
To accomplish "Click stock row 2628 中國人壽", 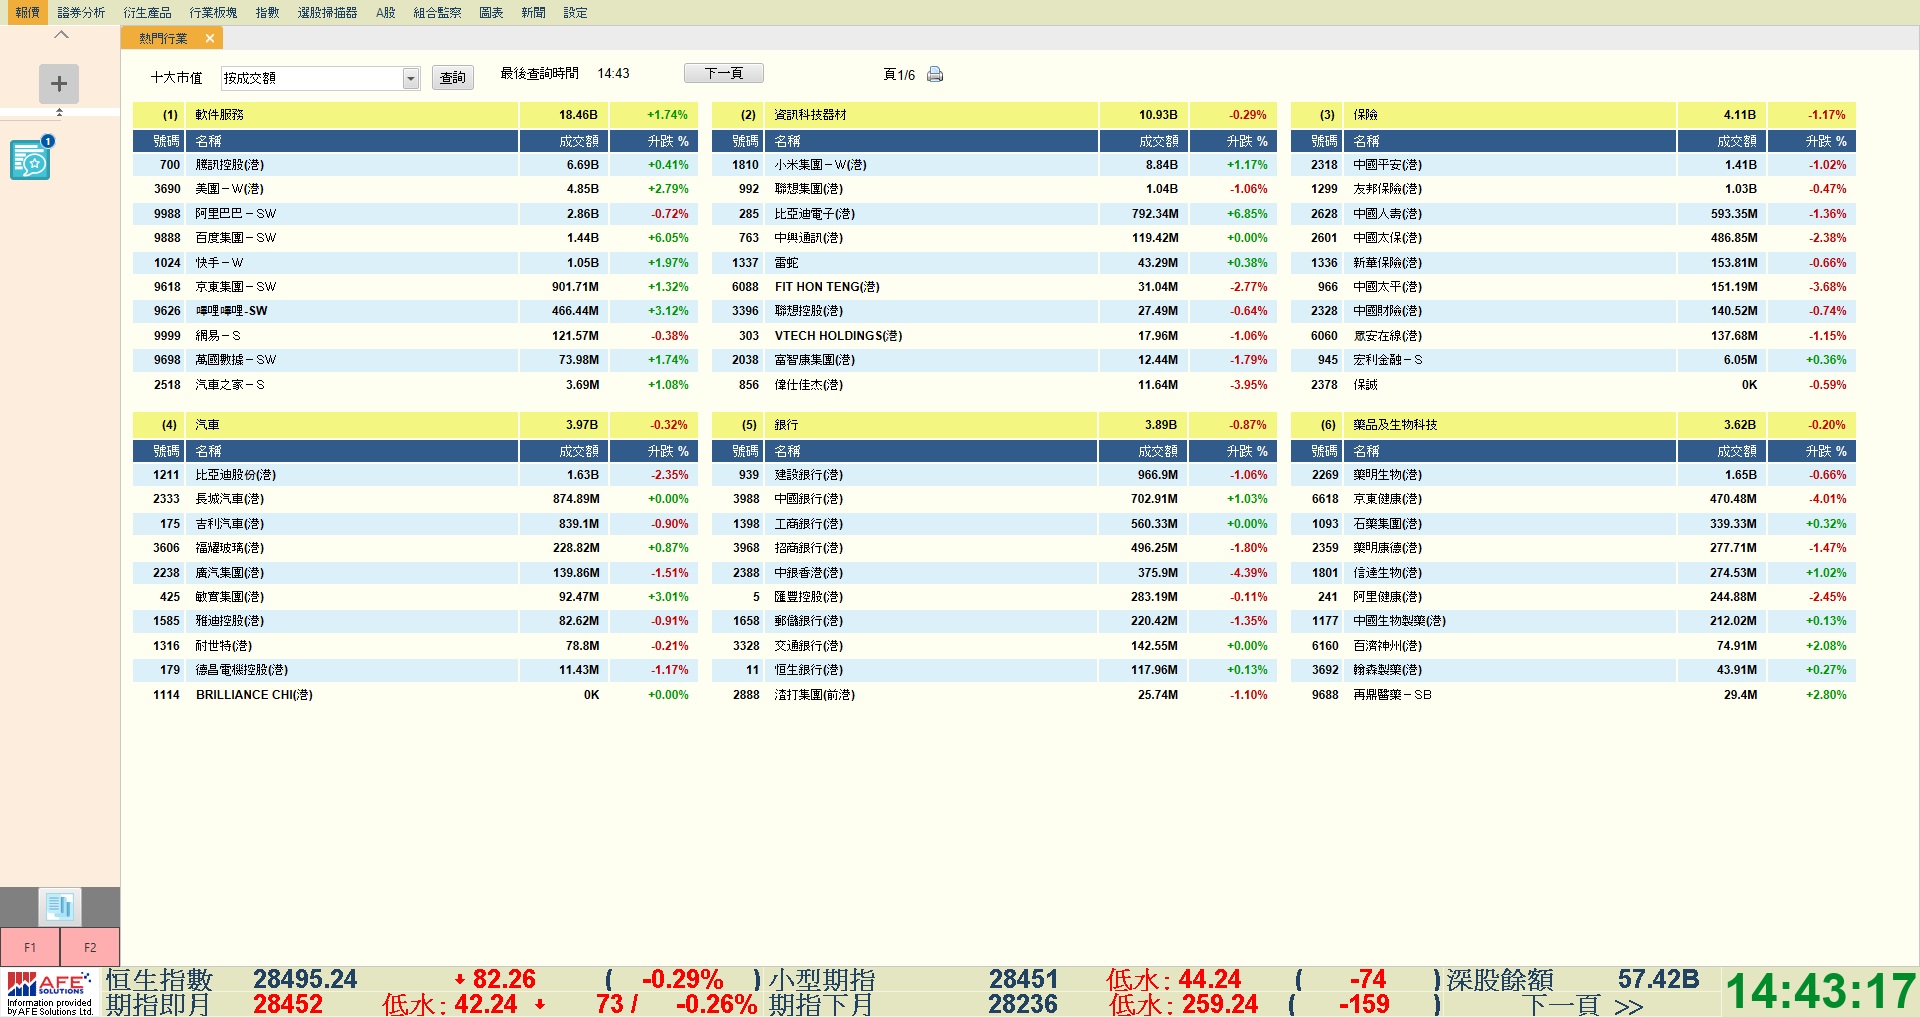I will coord(1573,214).
